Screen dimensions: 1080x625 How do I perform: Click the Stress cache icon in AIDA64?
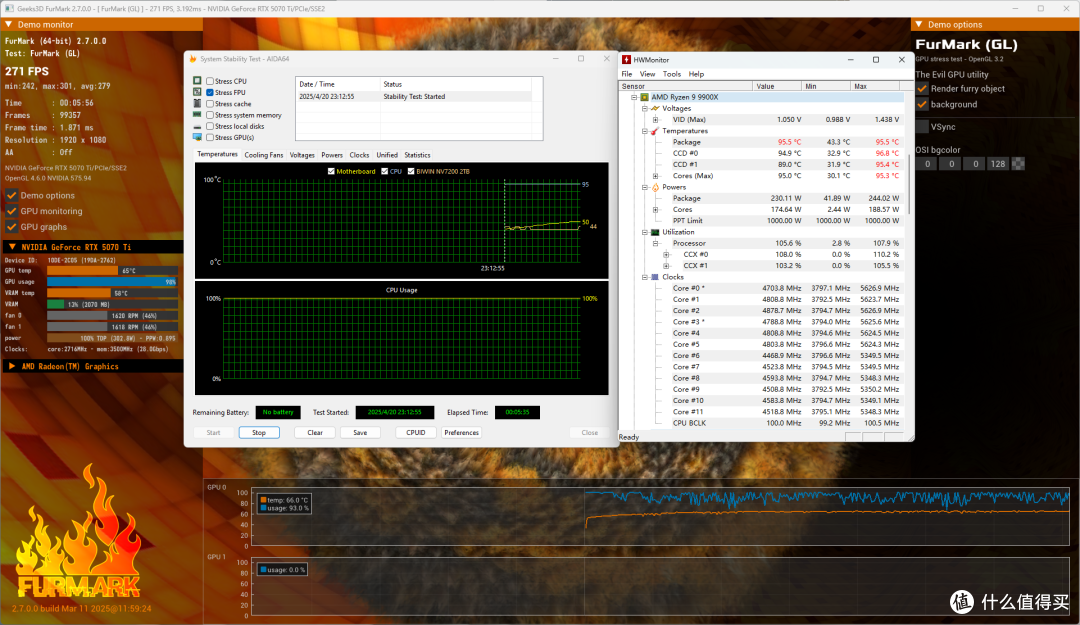click(198, 103)
